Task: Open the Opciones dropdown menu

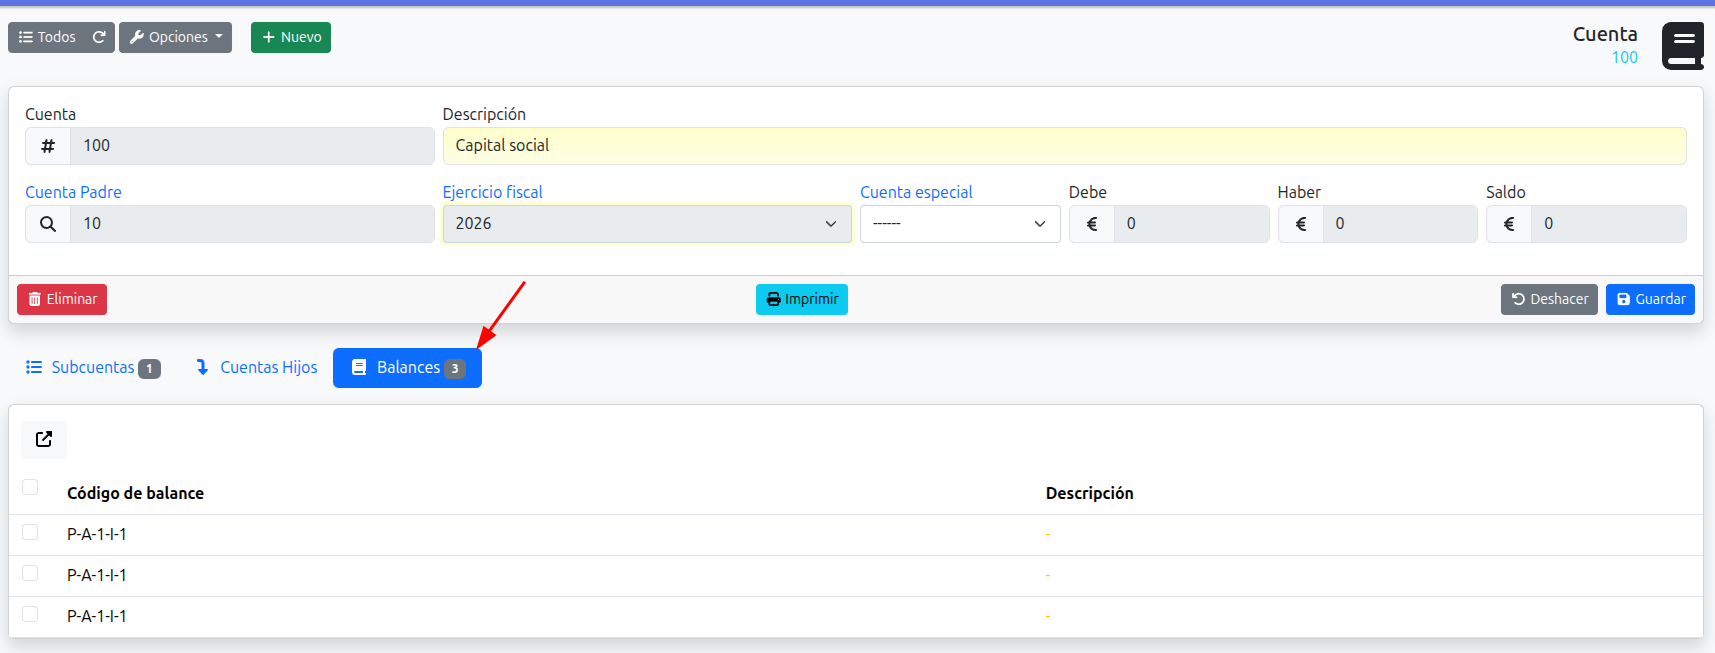Action: (x=175, y=37)
